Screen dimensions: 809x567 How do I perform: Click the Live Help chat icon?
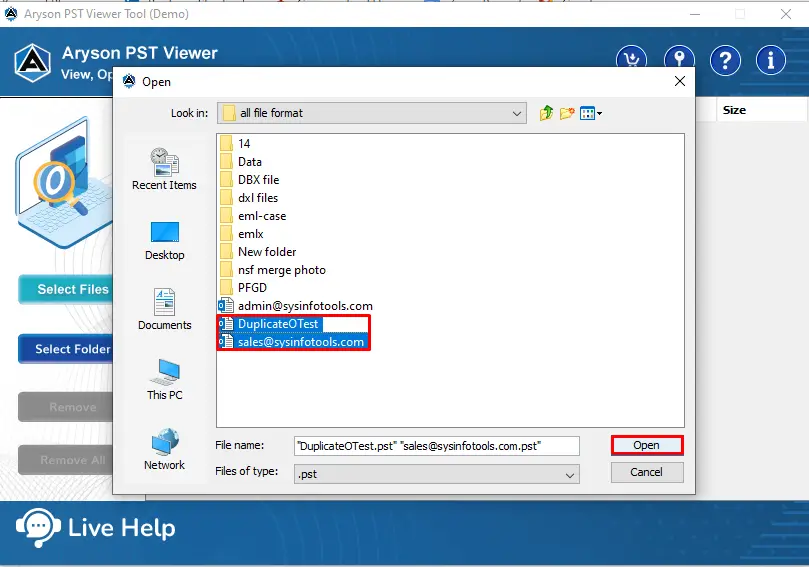tap(38, 527)
